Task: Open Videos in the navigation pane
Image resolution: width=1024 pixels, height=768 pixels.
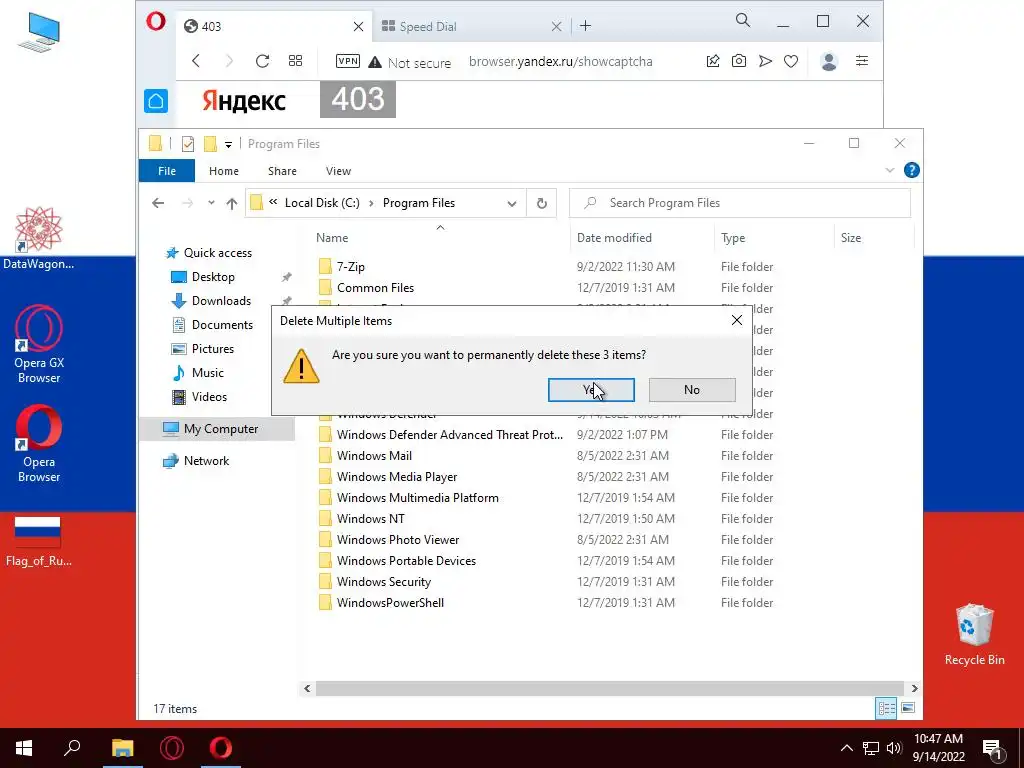Action: (x=209, y=397)
